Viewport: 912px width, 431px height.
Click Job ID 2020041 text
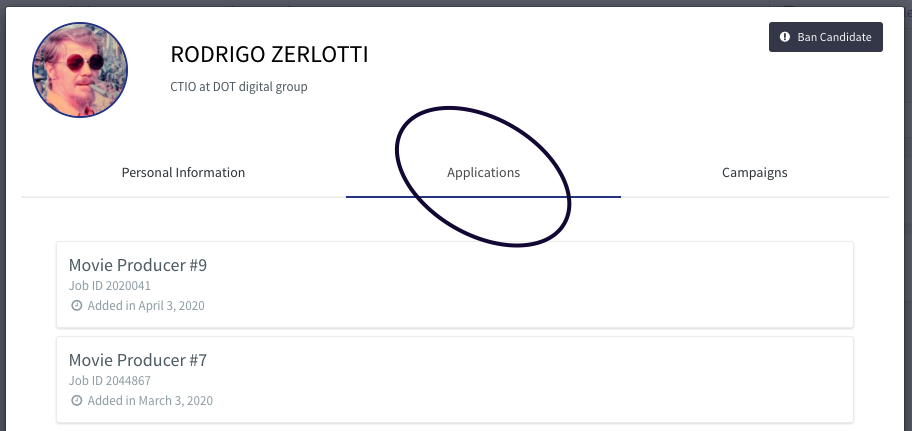pos(110,286)
